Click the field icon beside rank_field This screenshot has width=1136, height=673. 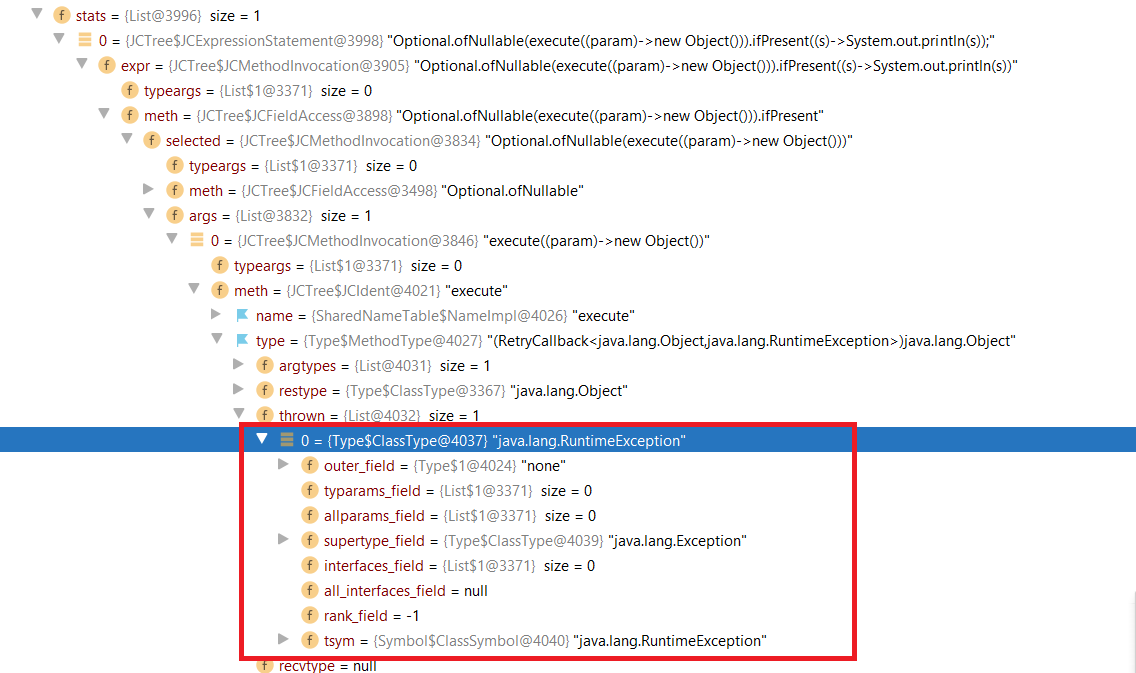click(x=309, y=615)
